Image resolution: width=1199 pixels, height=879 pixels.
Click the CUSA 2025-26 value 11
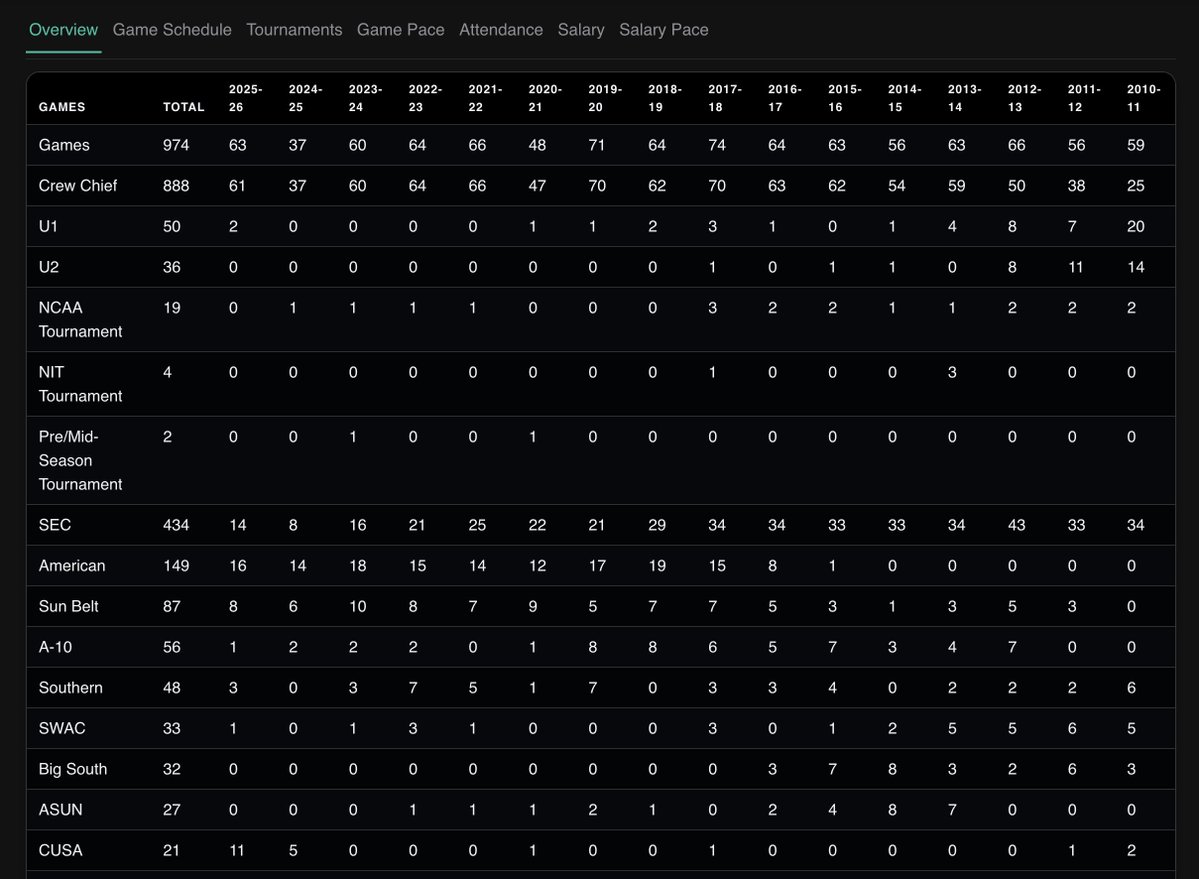tap(237, 850)
